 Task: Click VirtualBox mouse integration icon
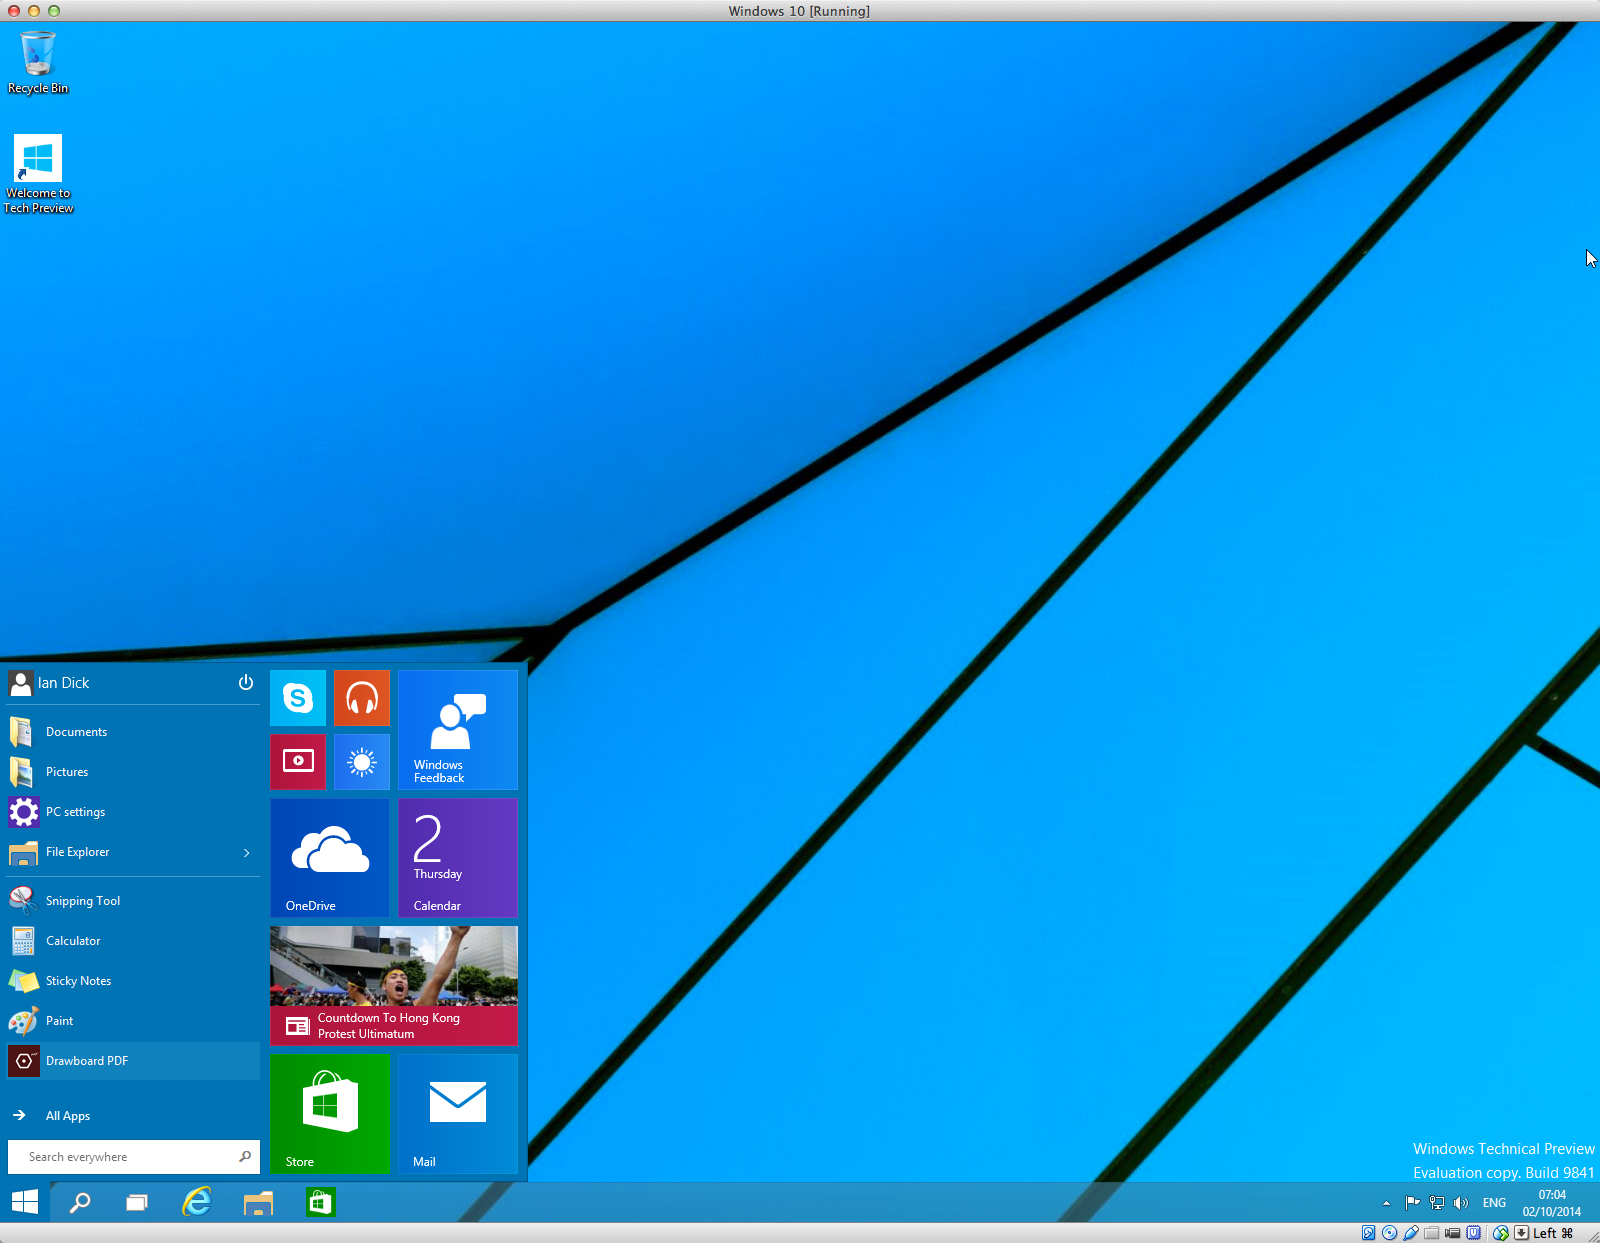coord(1501,1233)
